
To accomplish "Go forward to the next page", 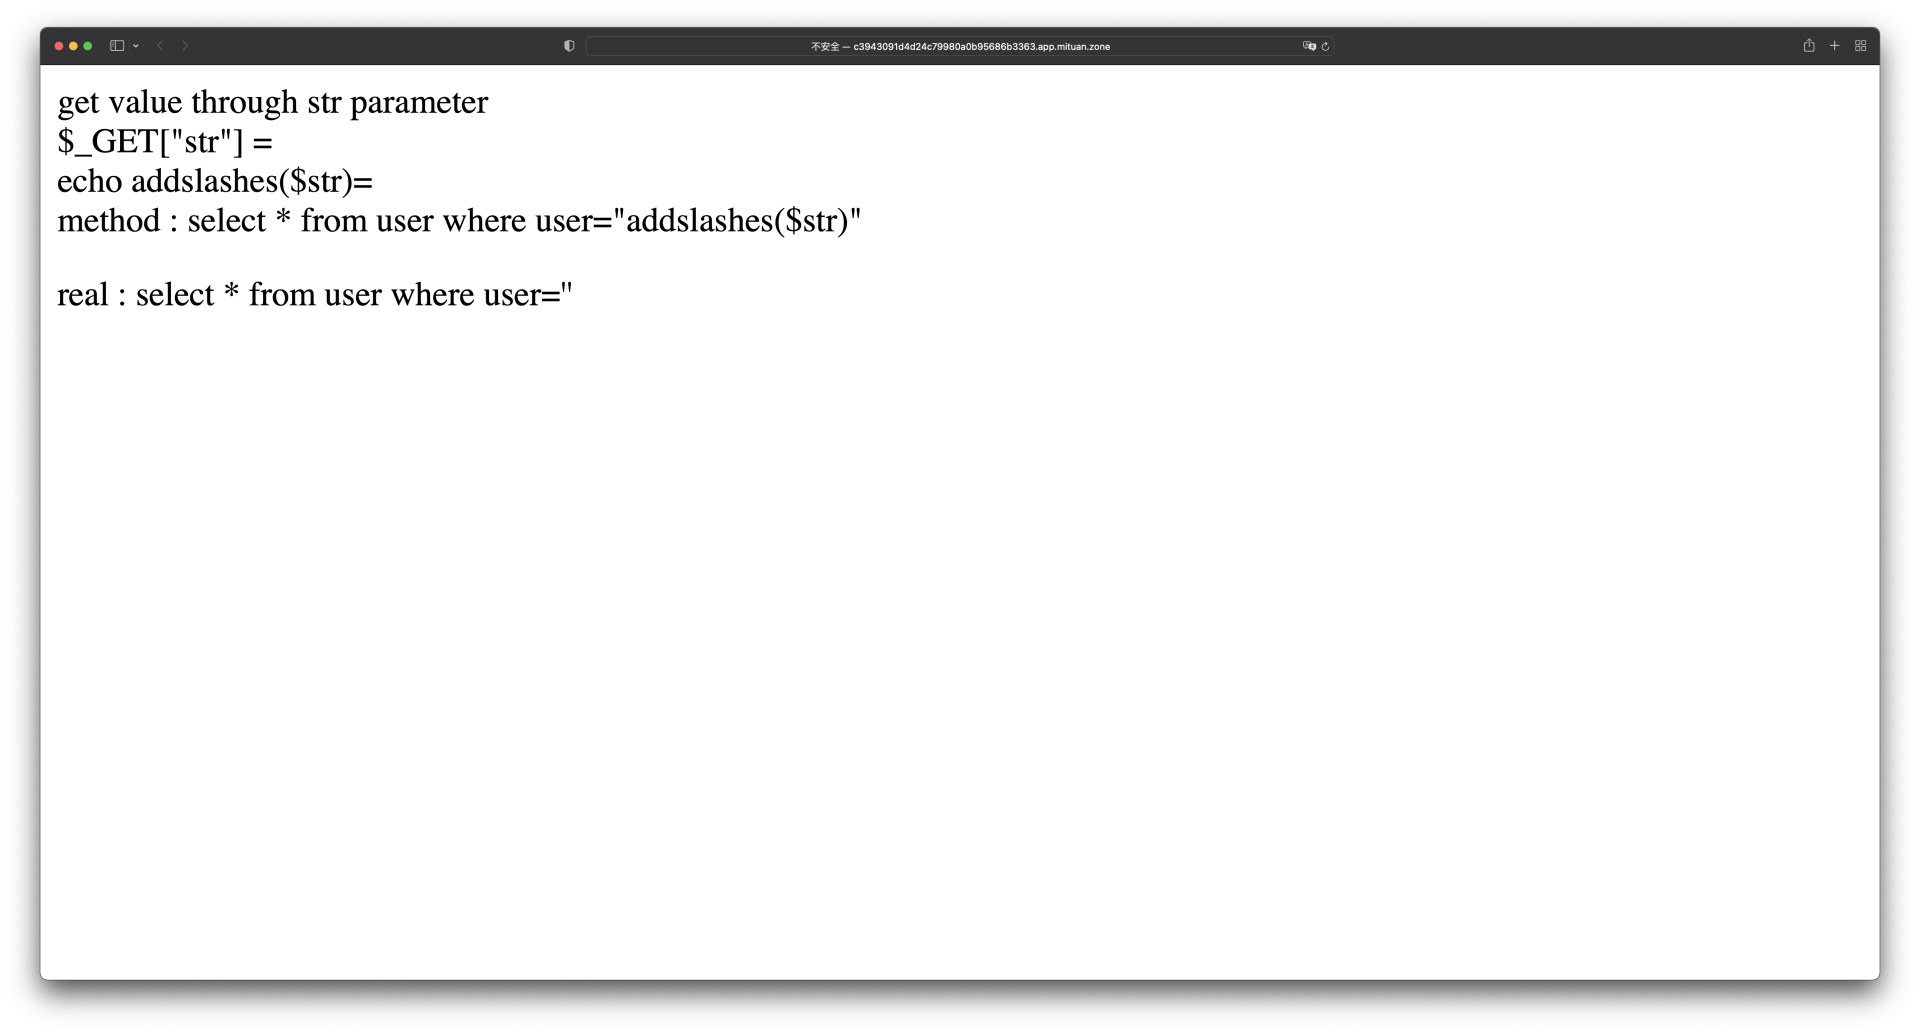I will tap(185, 46).
